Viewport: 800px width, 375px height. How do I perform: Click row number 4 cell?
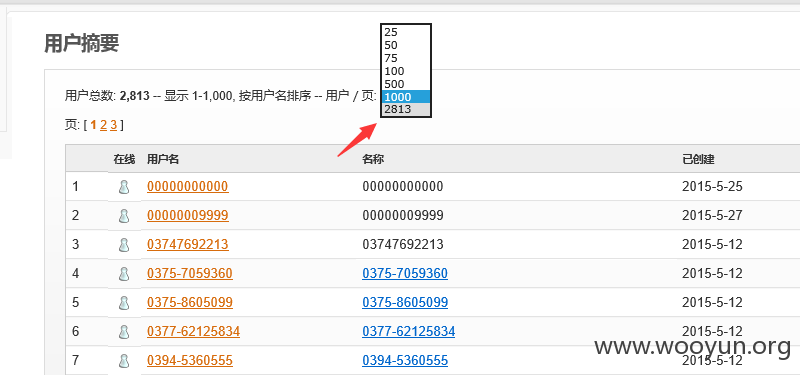tap(76, 274)
